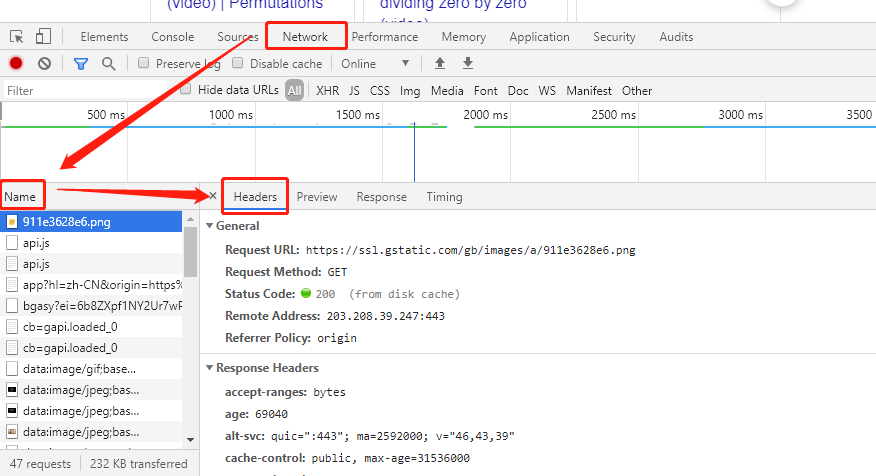Filter requests by Media
Viewport: 876px width, 476px height.
(x=447, y=91)
